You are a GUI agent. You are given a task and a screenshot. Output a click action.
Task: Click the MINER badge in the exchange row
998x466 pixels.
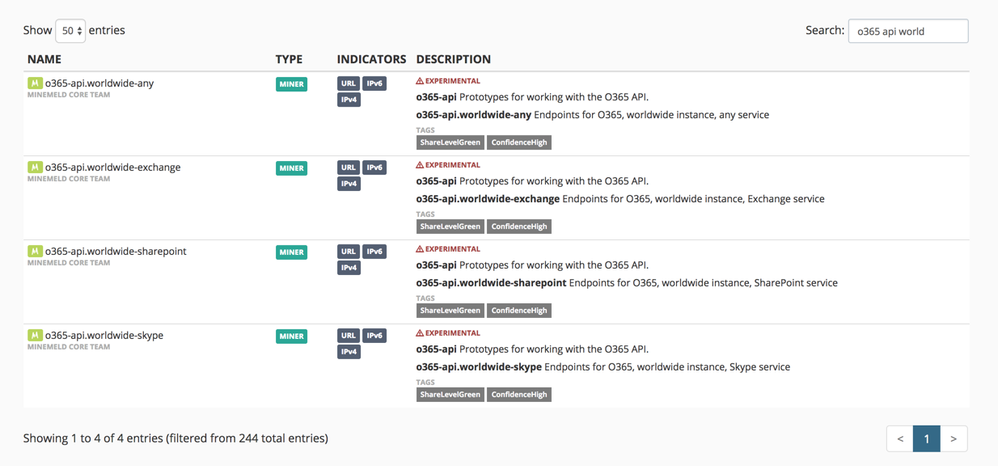coord(291,168)
